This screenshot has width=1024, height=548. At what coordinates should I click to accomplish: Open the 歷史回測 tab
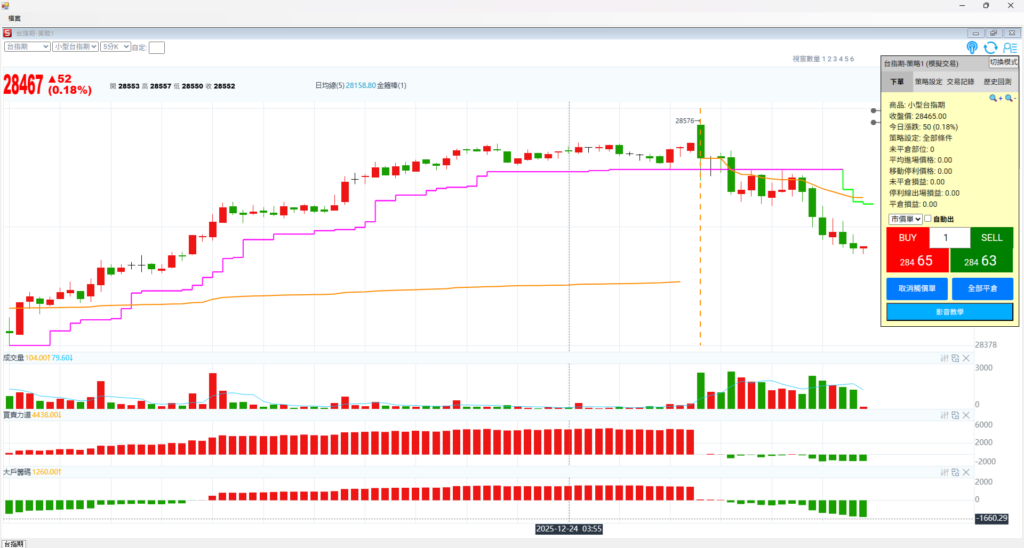(996, 82)
